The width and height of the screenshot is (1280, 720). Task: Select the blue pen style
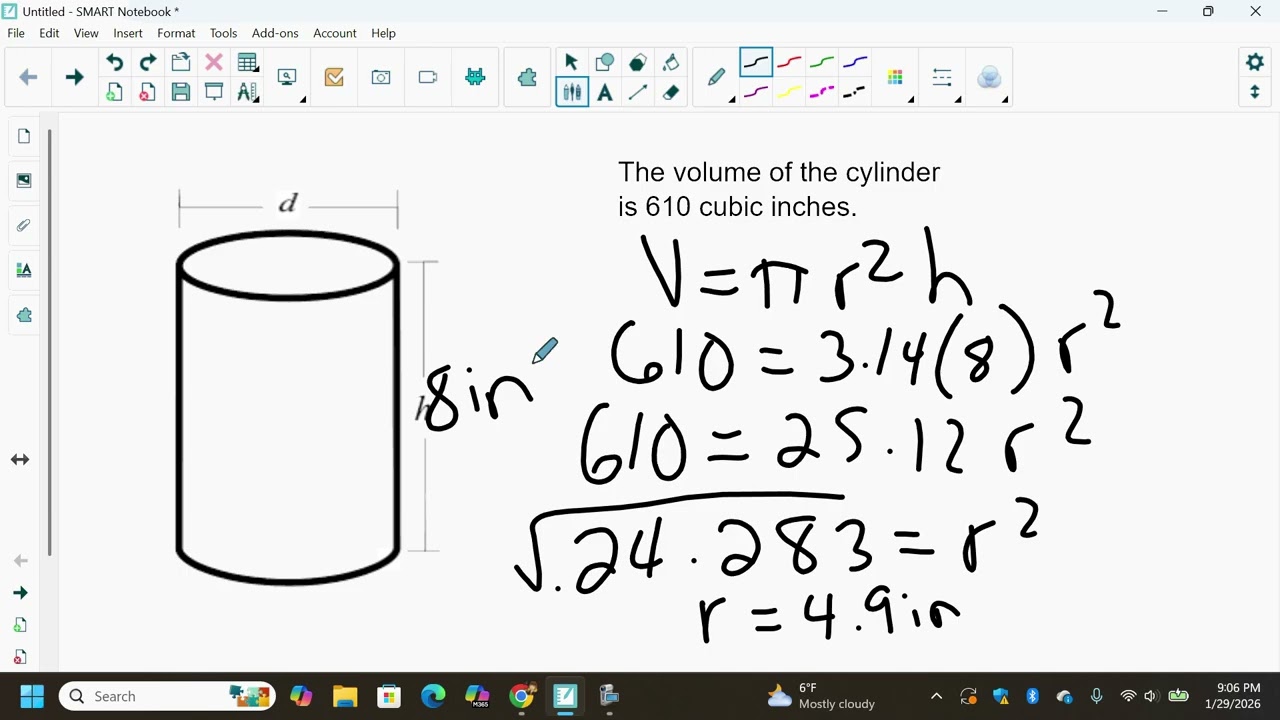point(855,63)
